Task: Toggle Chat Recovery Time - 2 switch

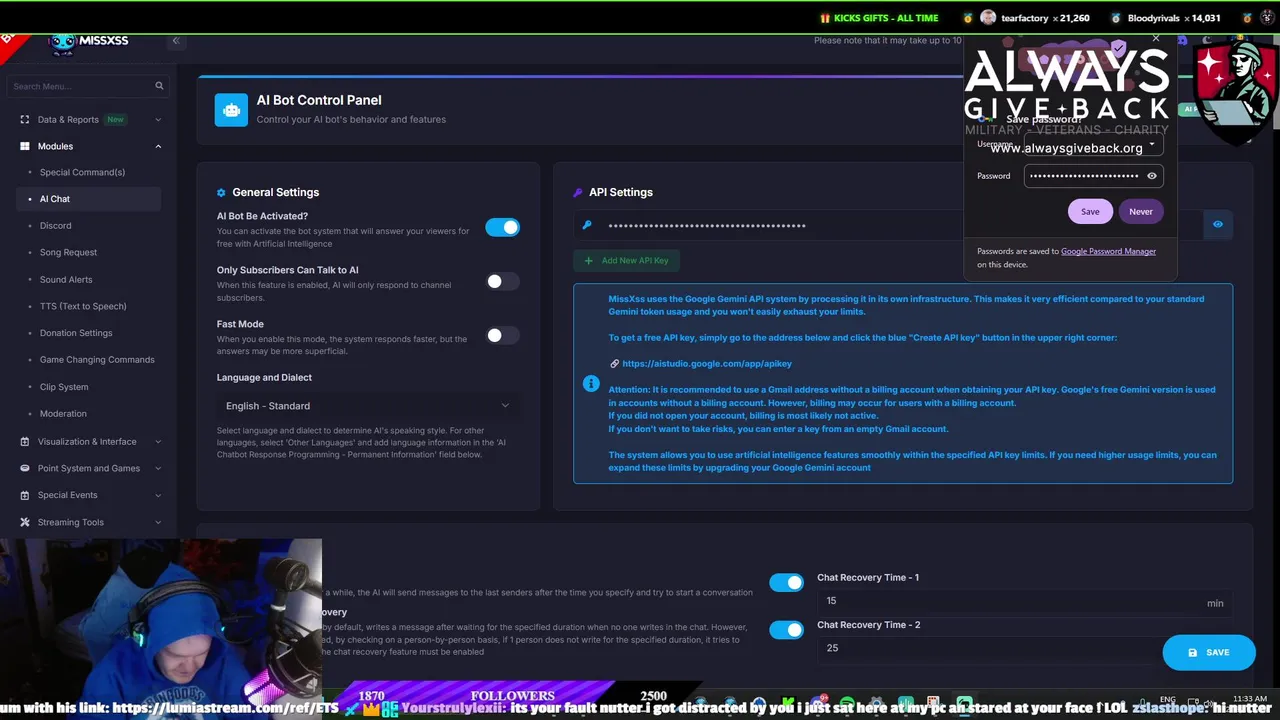Action: 786,630
